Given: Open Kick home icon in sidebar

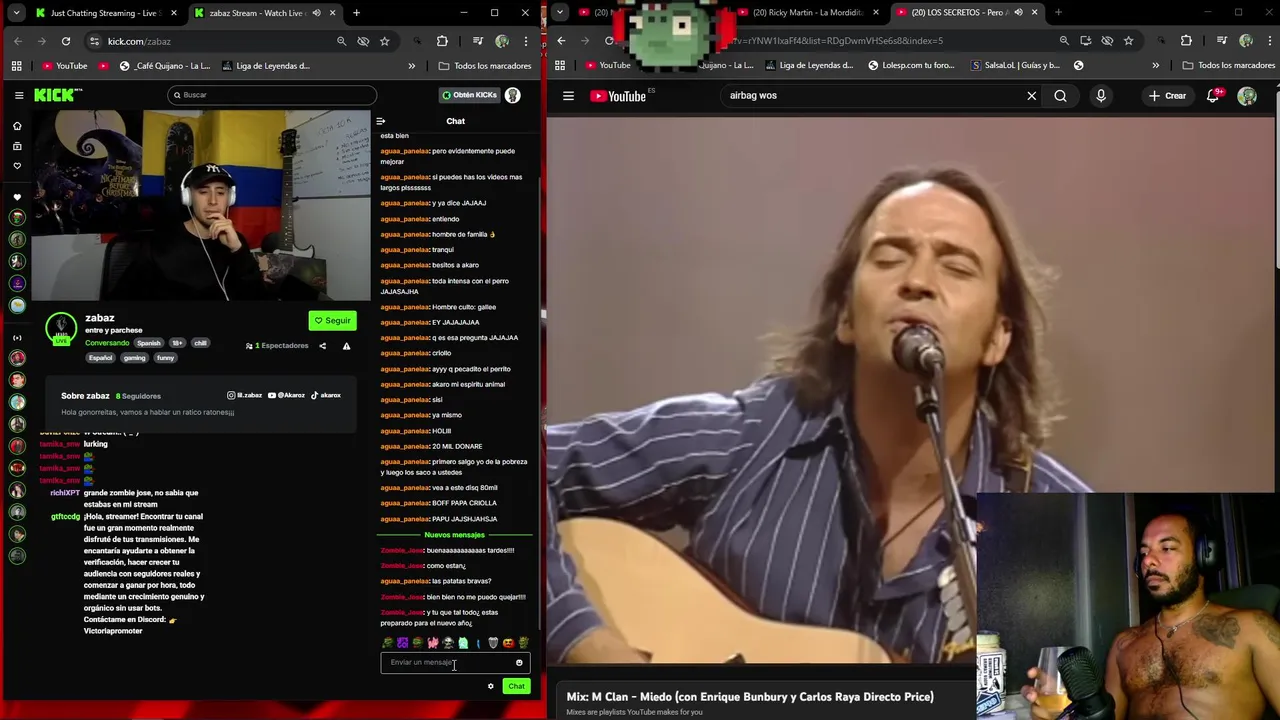Looking at the screenshot, I should point(17,126).
